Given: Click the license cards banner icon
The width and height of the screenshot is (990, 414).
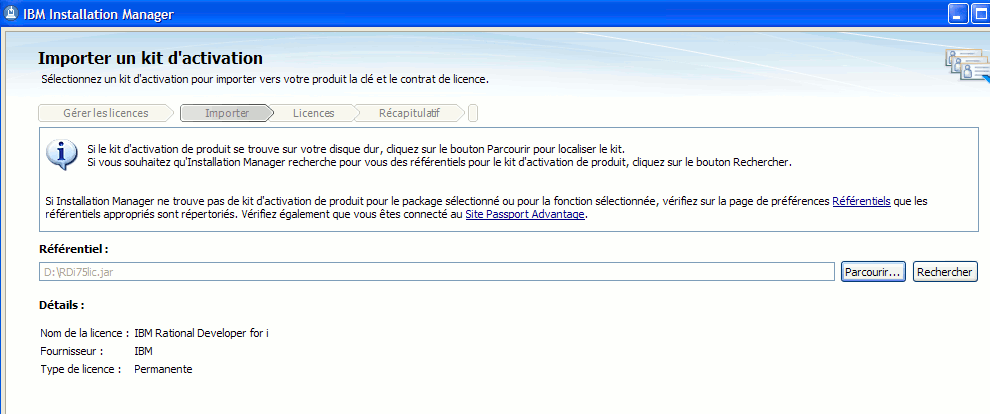Looking at the screenshot, I should point(967,65).
